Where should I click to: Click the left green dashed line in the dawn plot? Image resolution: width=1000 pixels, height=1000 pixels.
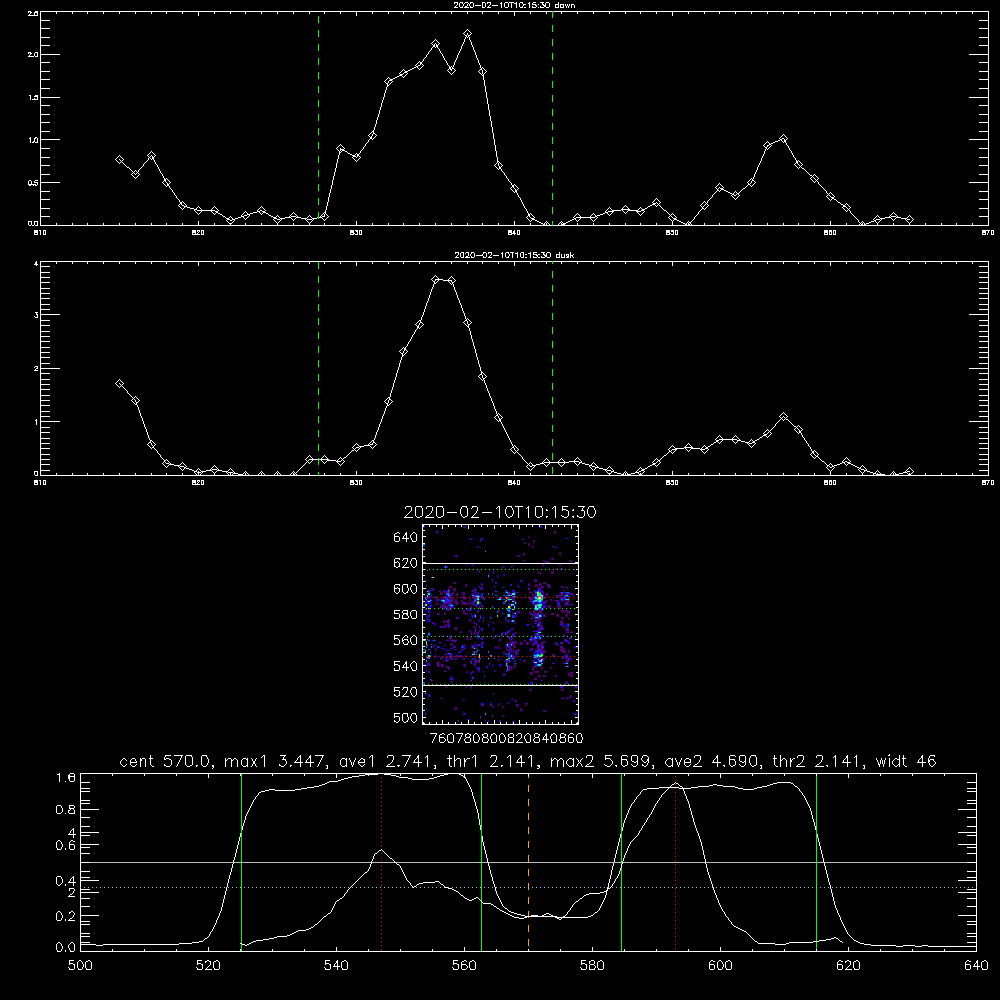318,118
